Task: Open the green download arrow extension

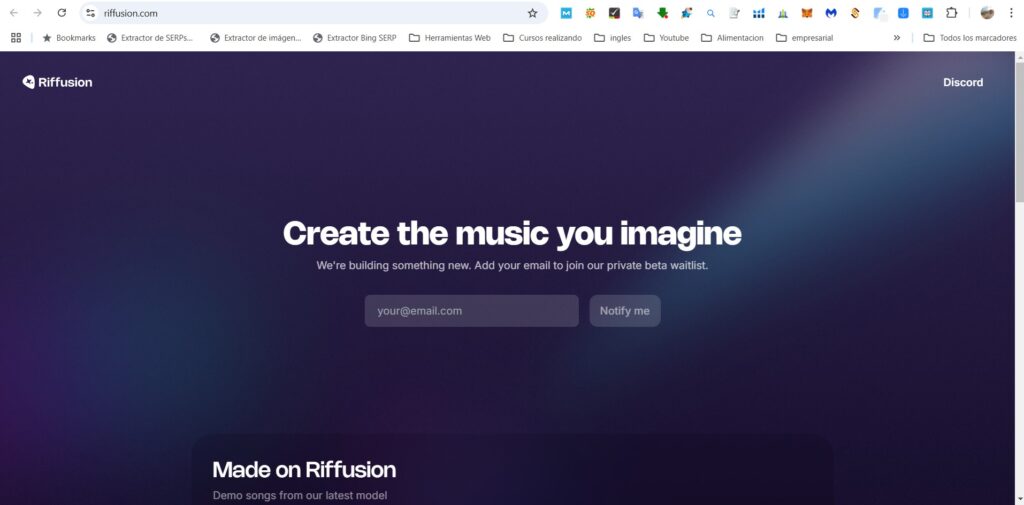Action: coord(662,13)
